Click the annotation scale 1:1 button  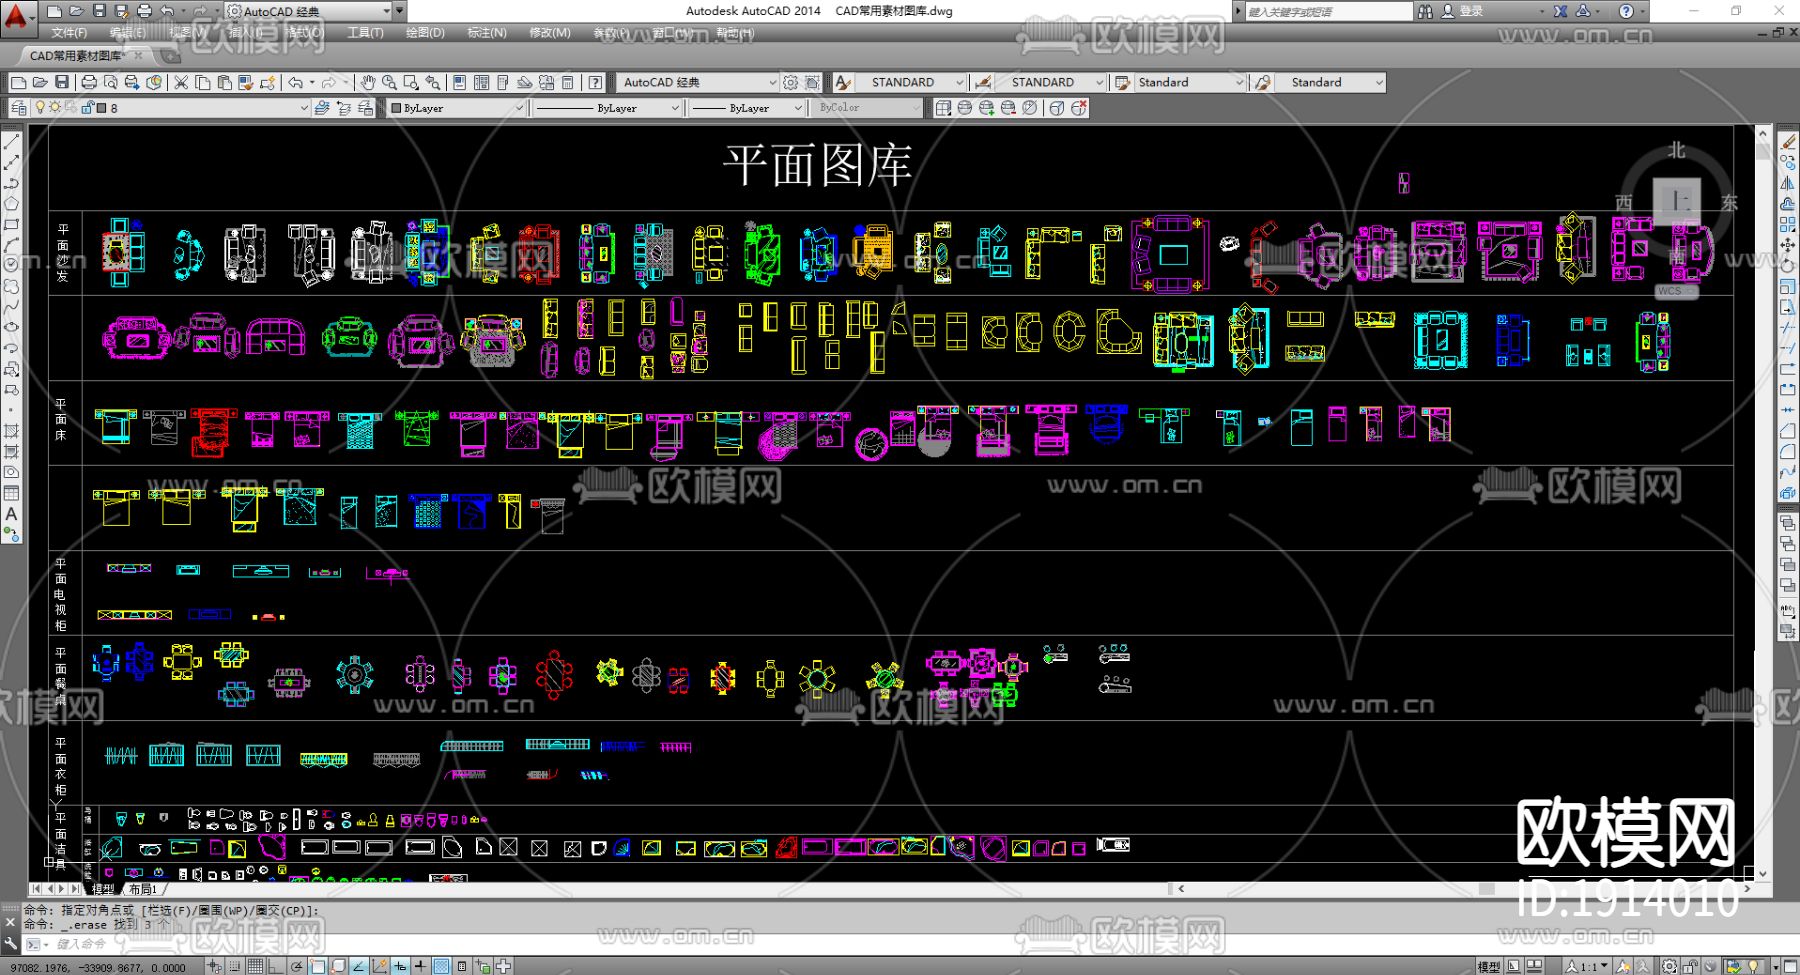tap(1588, 966)
